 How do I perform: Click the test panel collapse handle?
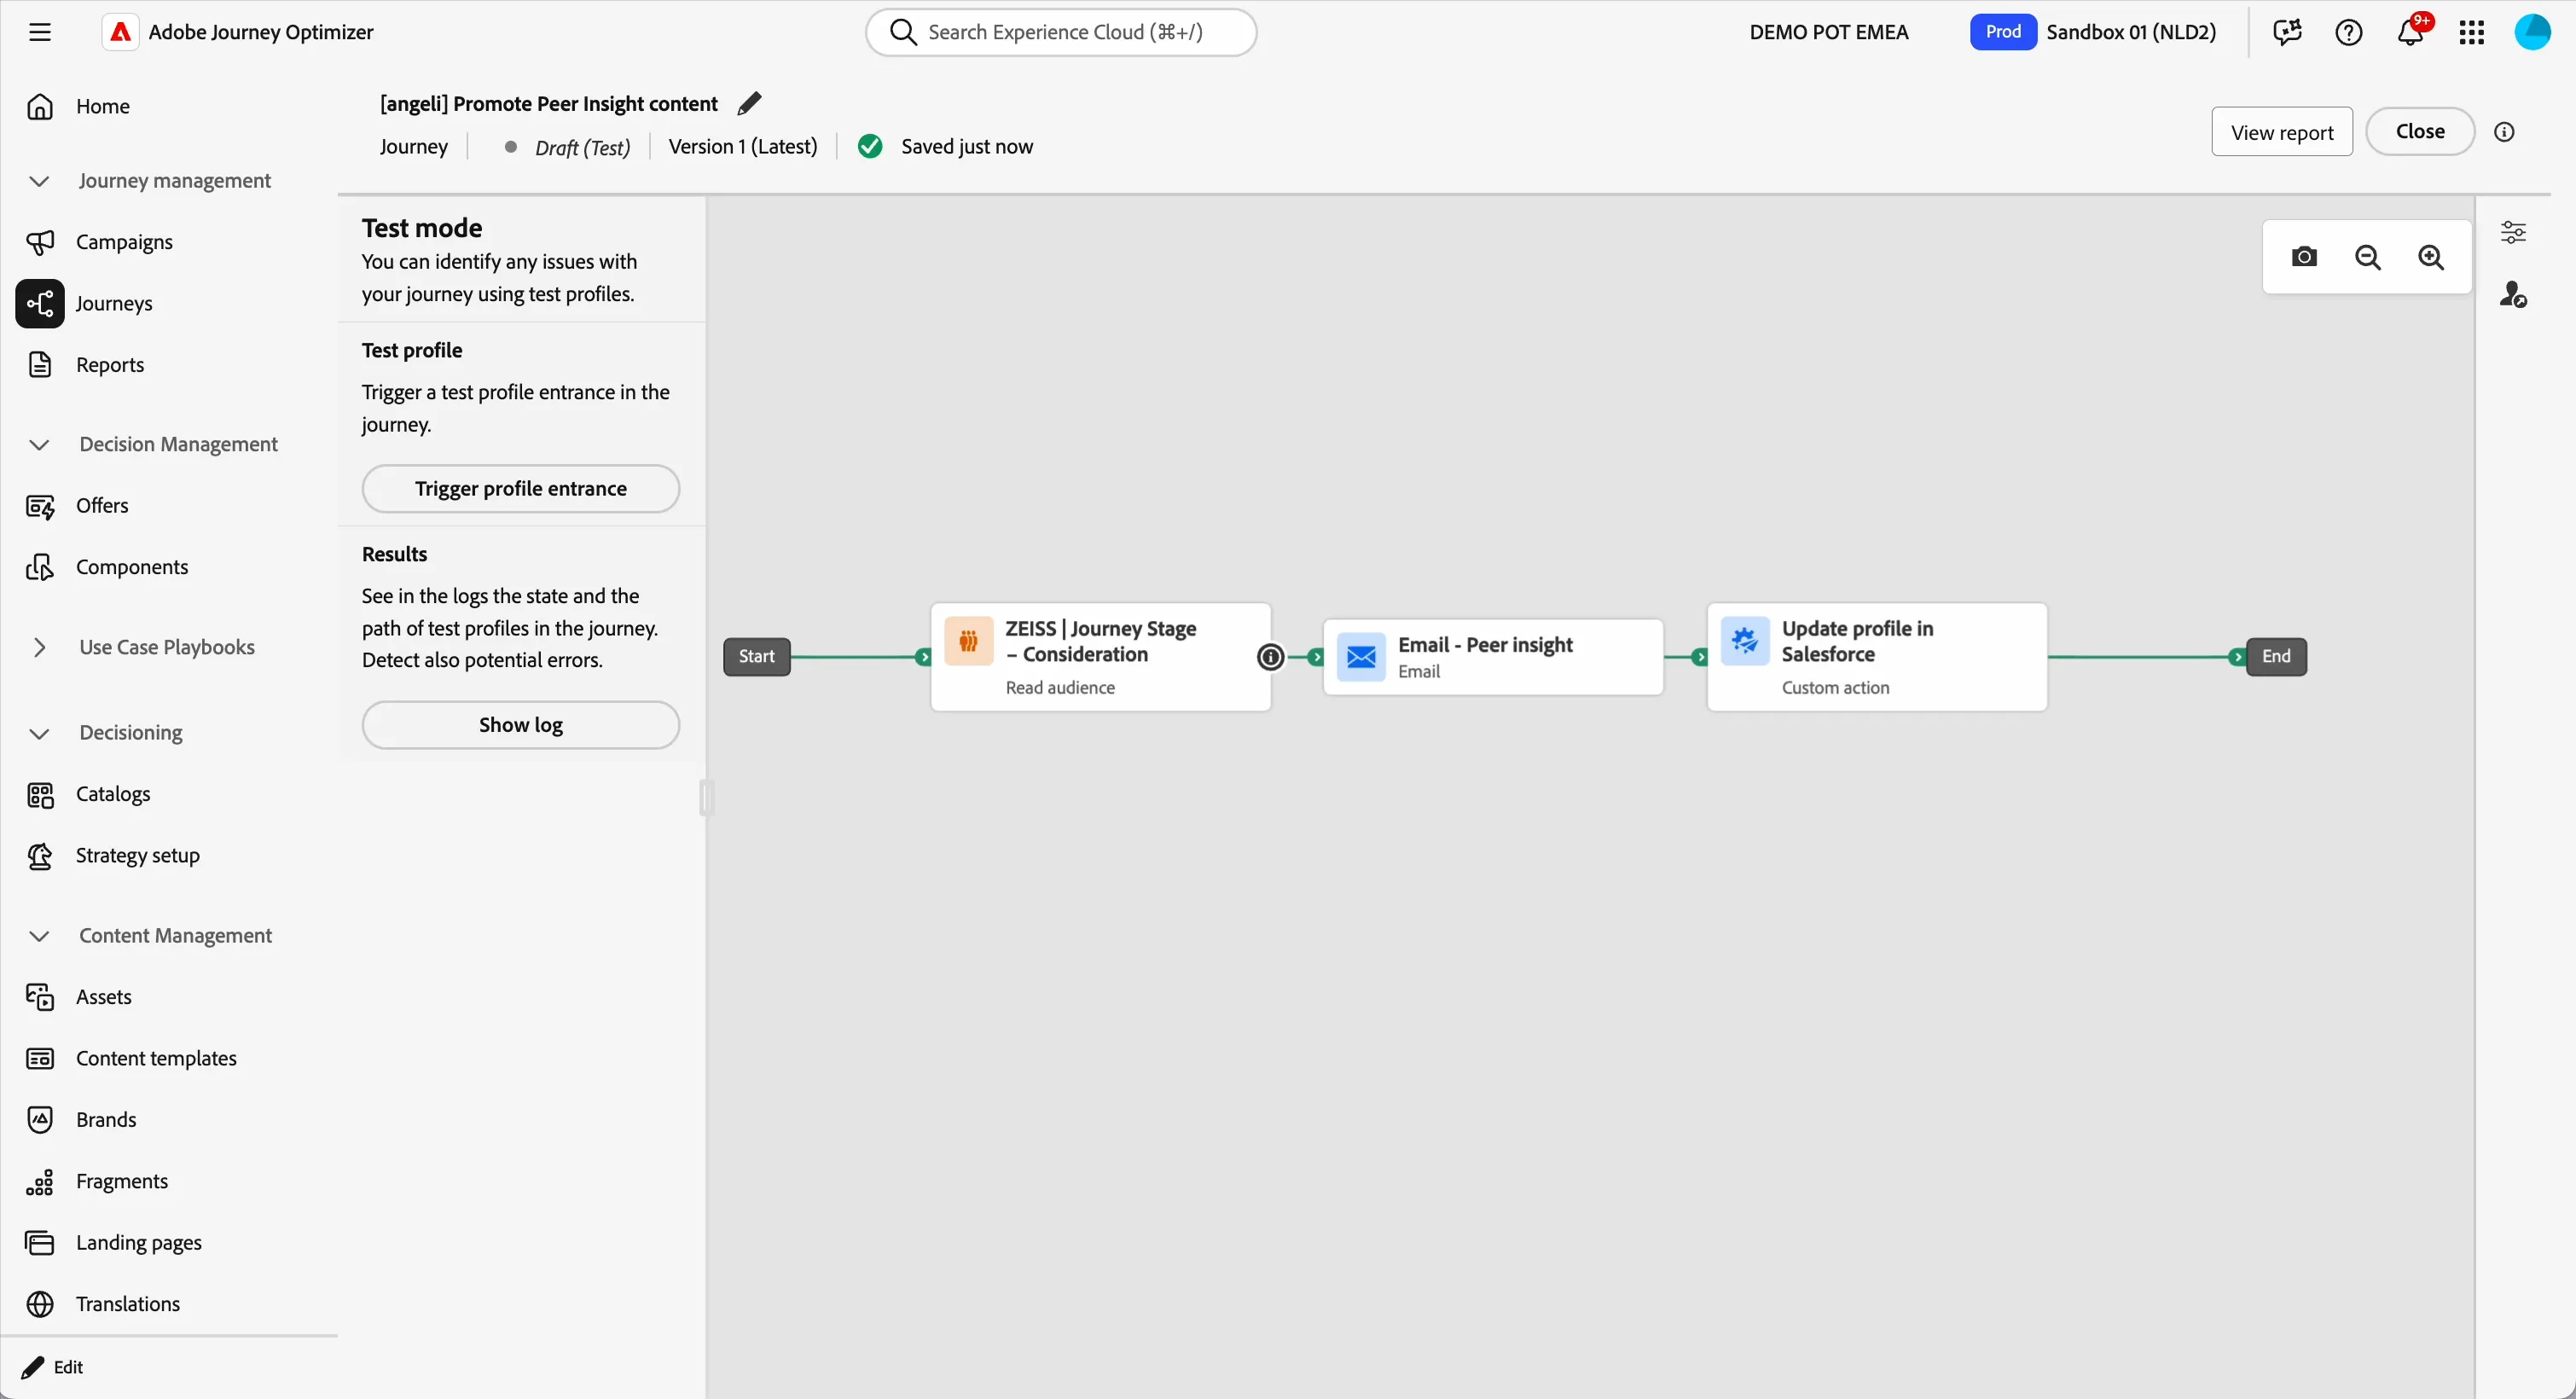coord(707,798)
